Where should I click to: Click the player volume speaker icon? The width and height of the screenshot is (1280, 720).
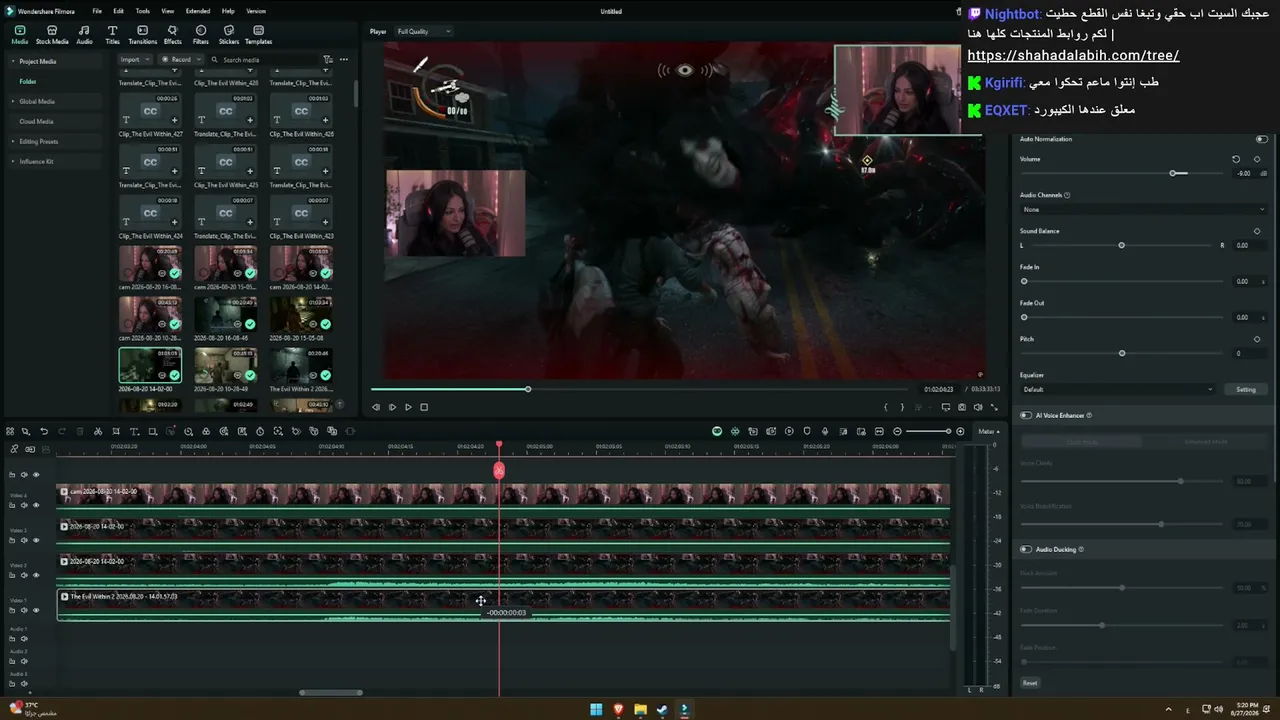pos(978,407)
